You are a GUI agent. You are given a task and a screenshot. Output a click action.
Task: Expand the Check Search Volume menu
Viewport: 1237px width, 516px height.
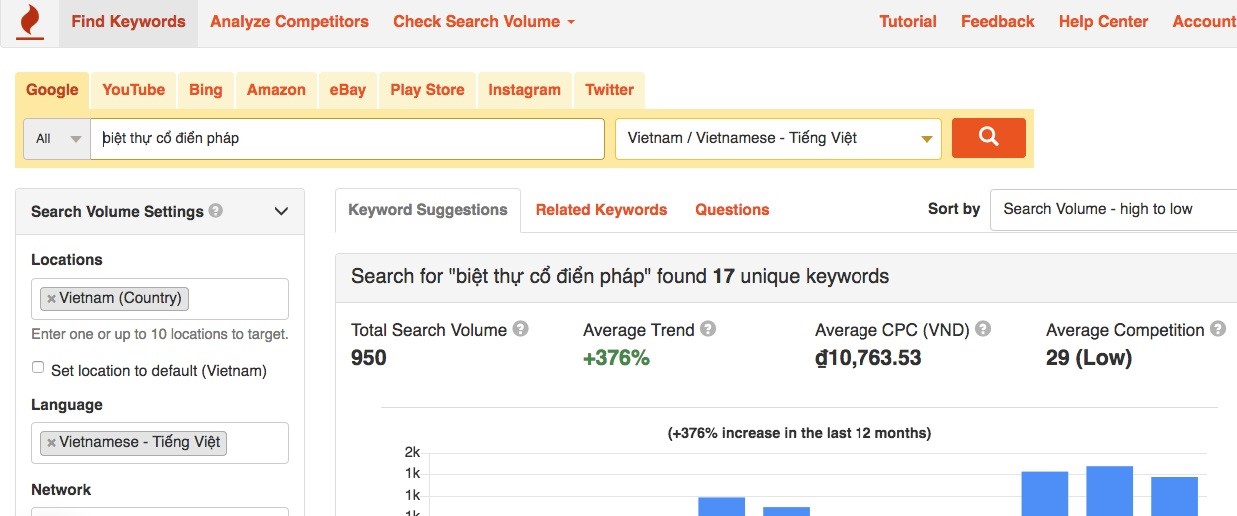tap(483, 21)
